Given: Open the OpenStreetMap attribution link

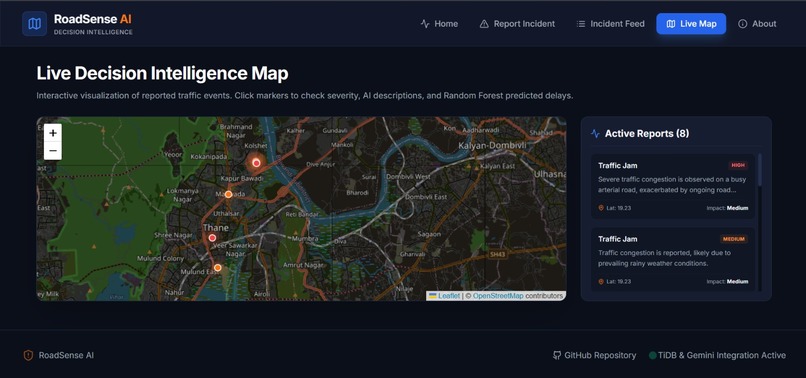Looking at the screenshot, I should [x=498, y=296].
